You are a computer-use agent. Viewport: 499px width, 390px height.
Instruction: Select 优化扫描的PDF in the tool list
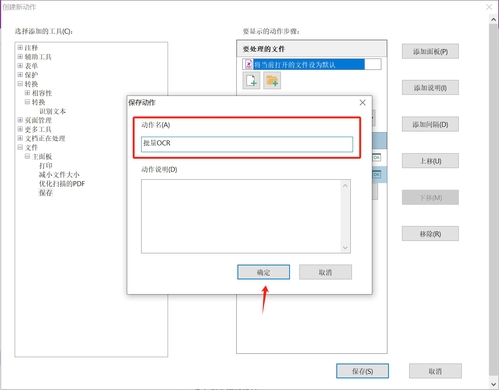pos(62,184)
